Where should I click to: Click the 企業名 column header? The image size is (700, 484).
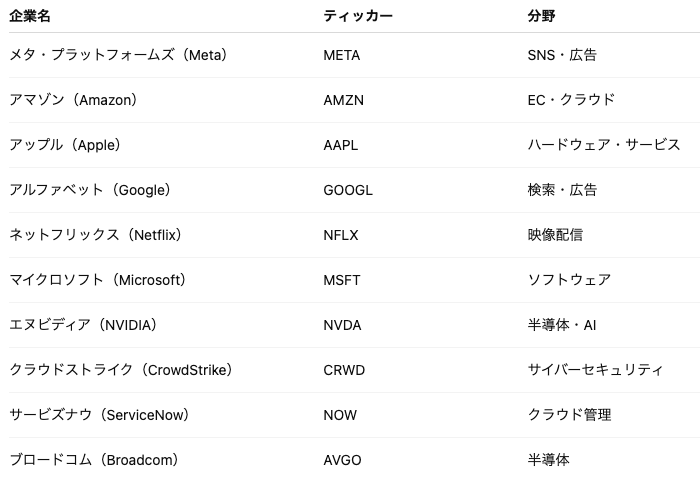[x=30, y=16]
